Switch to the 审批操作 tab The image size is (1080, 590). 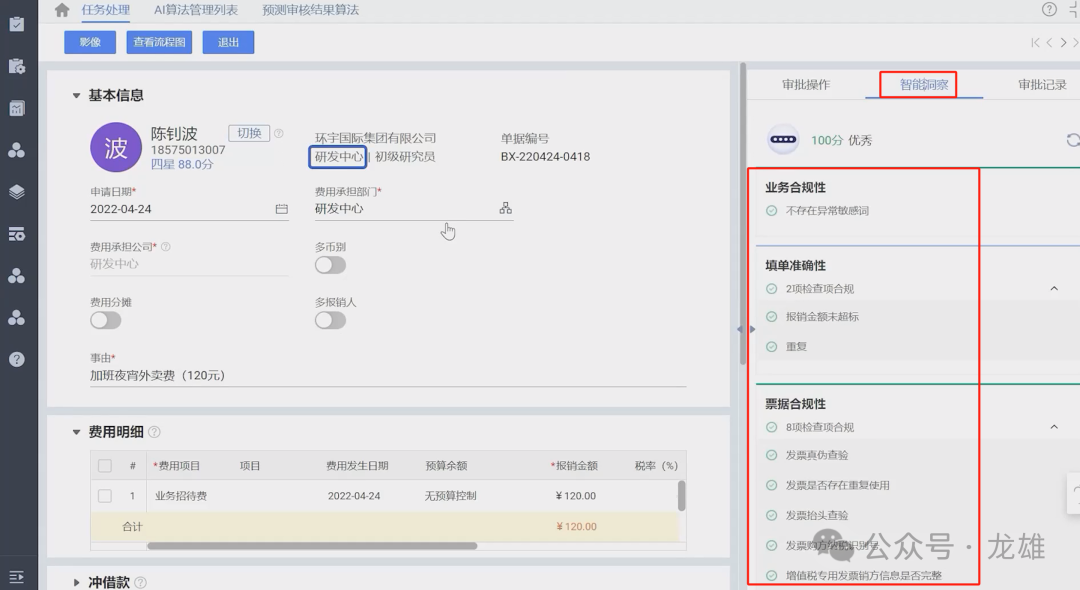pyautogui.click(x=806, y=85)
